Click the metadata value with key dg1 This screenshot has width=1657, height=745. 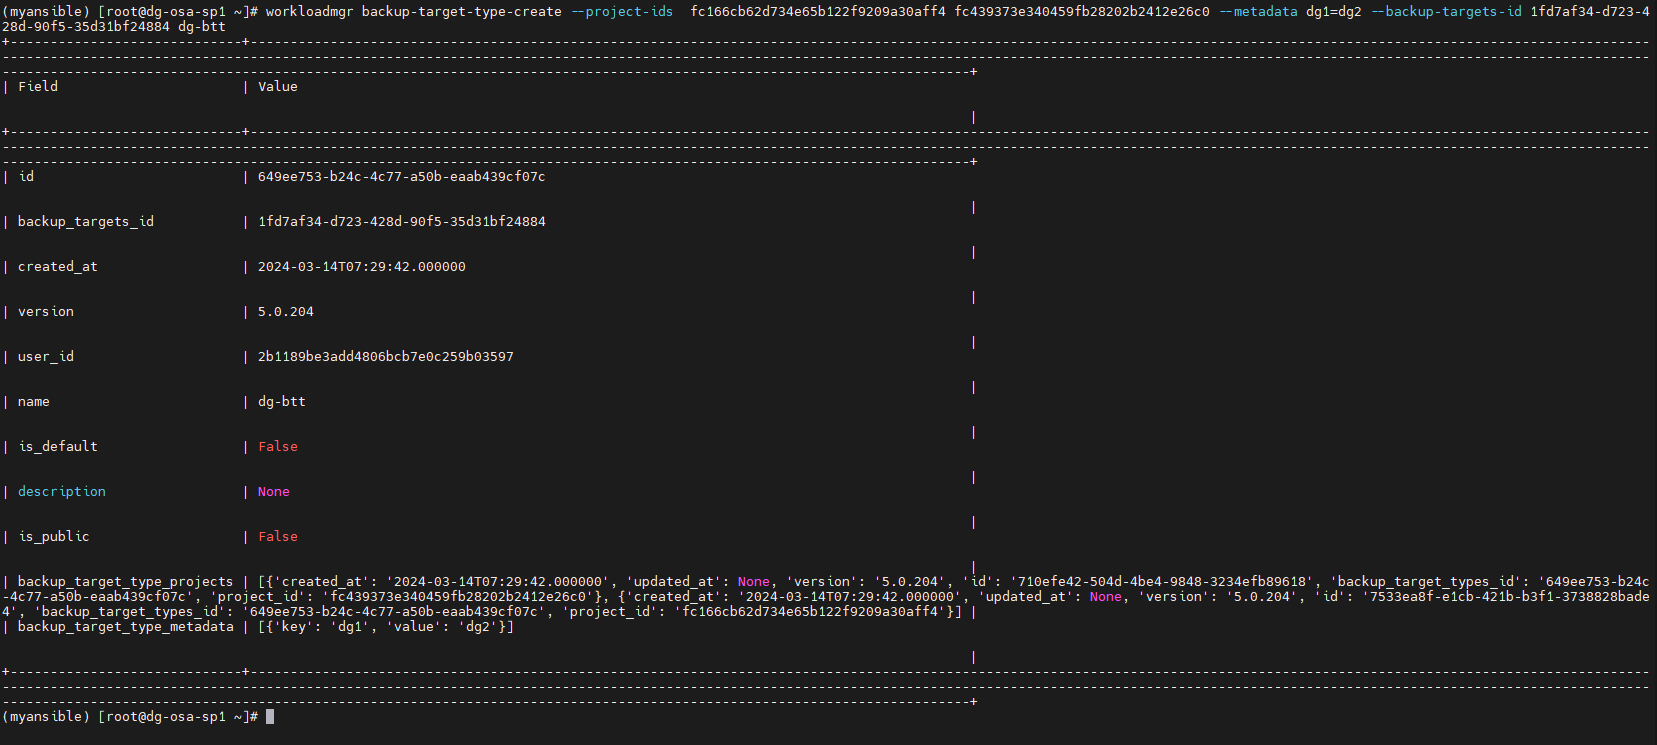(385, 627)
